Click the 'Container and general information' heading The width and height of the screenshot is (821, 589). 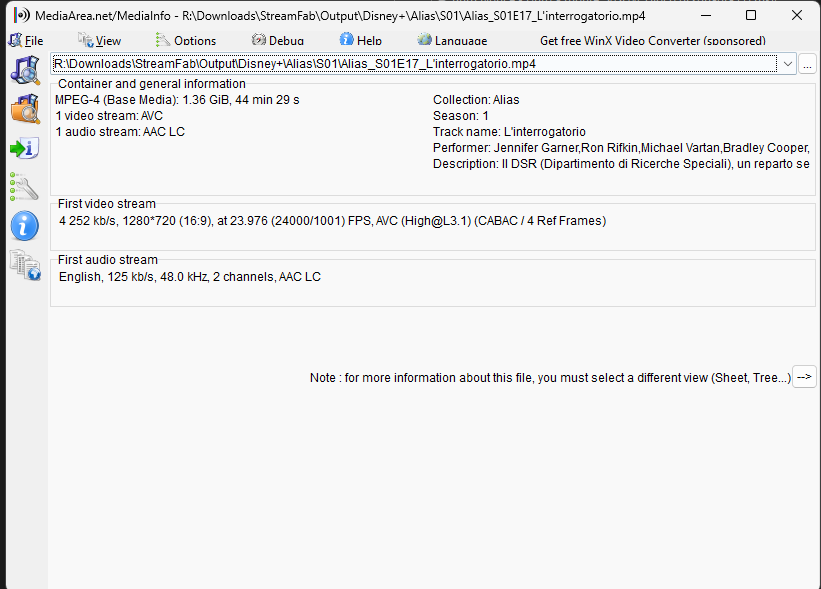coord(151,84)
